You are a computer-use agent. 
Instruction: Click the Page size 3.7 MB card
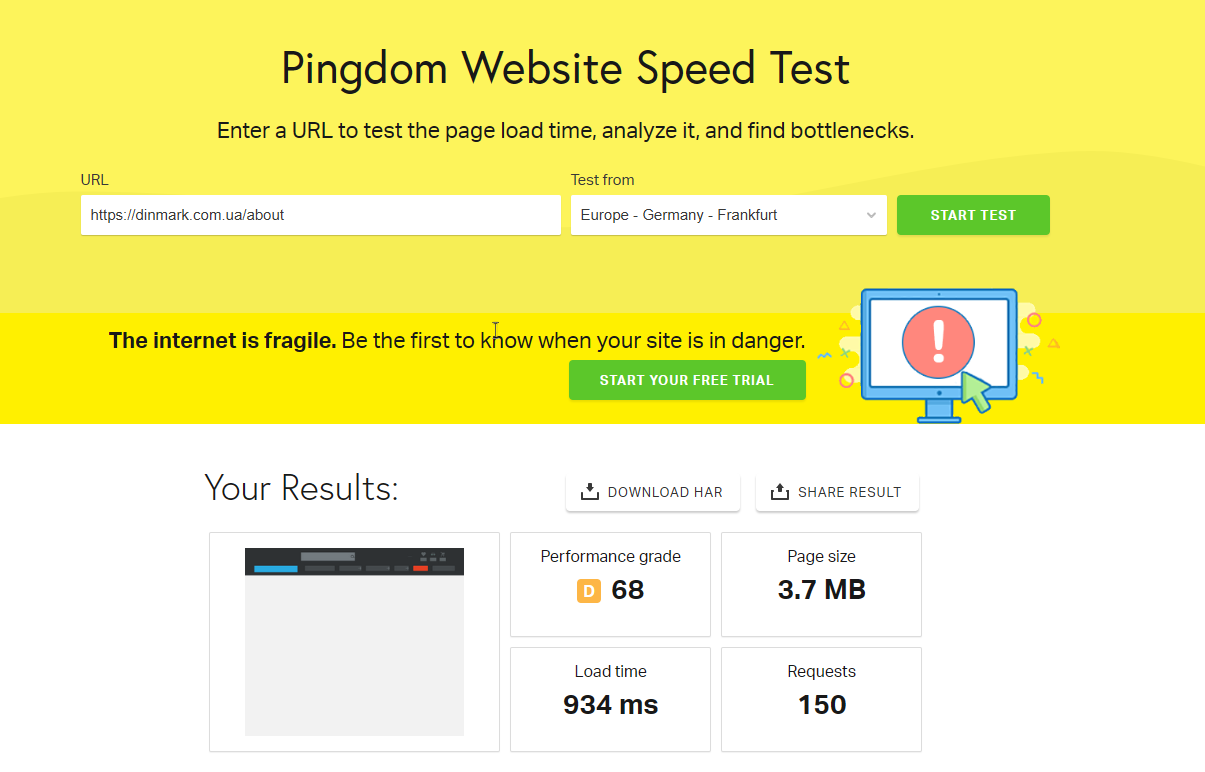821,584
